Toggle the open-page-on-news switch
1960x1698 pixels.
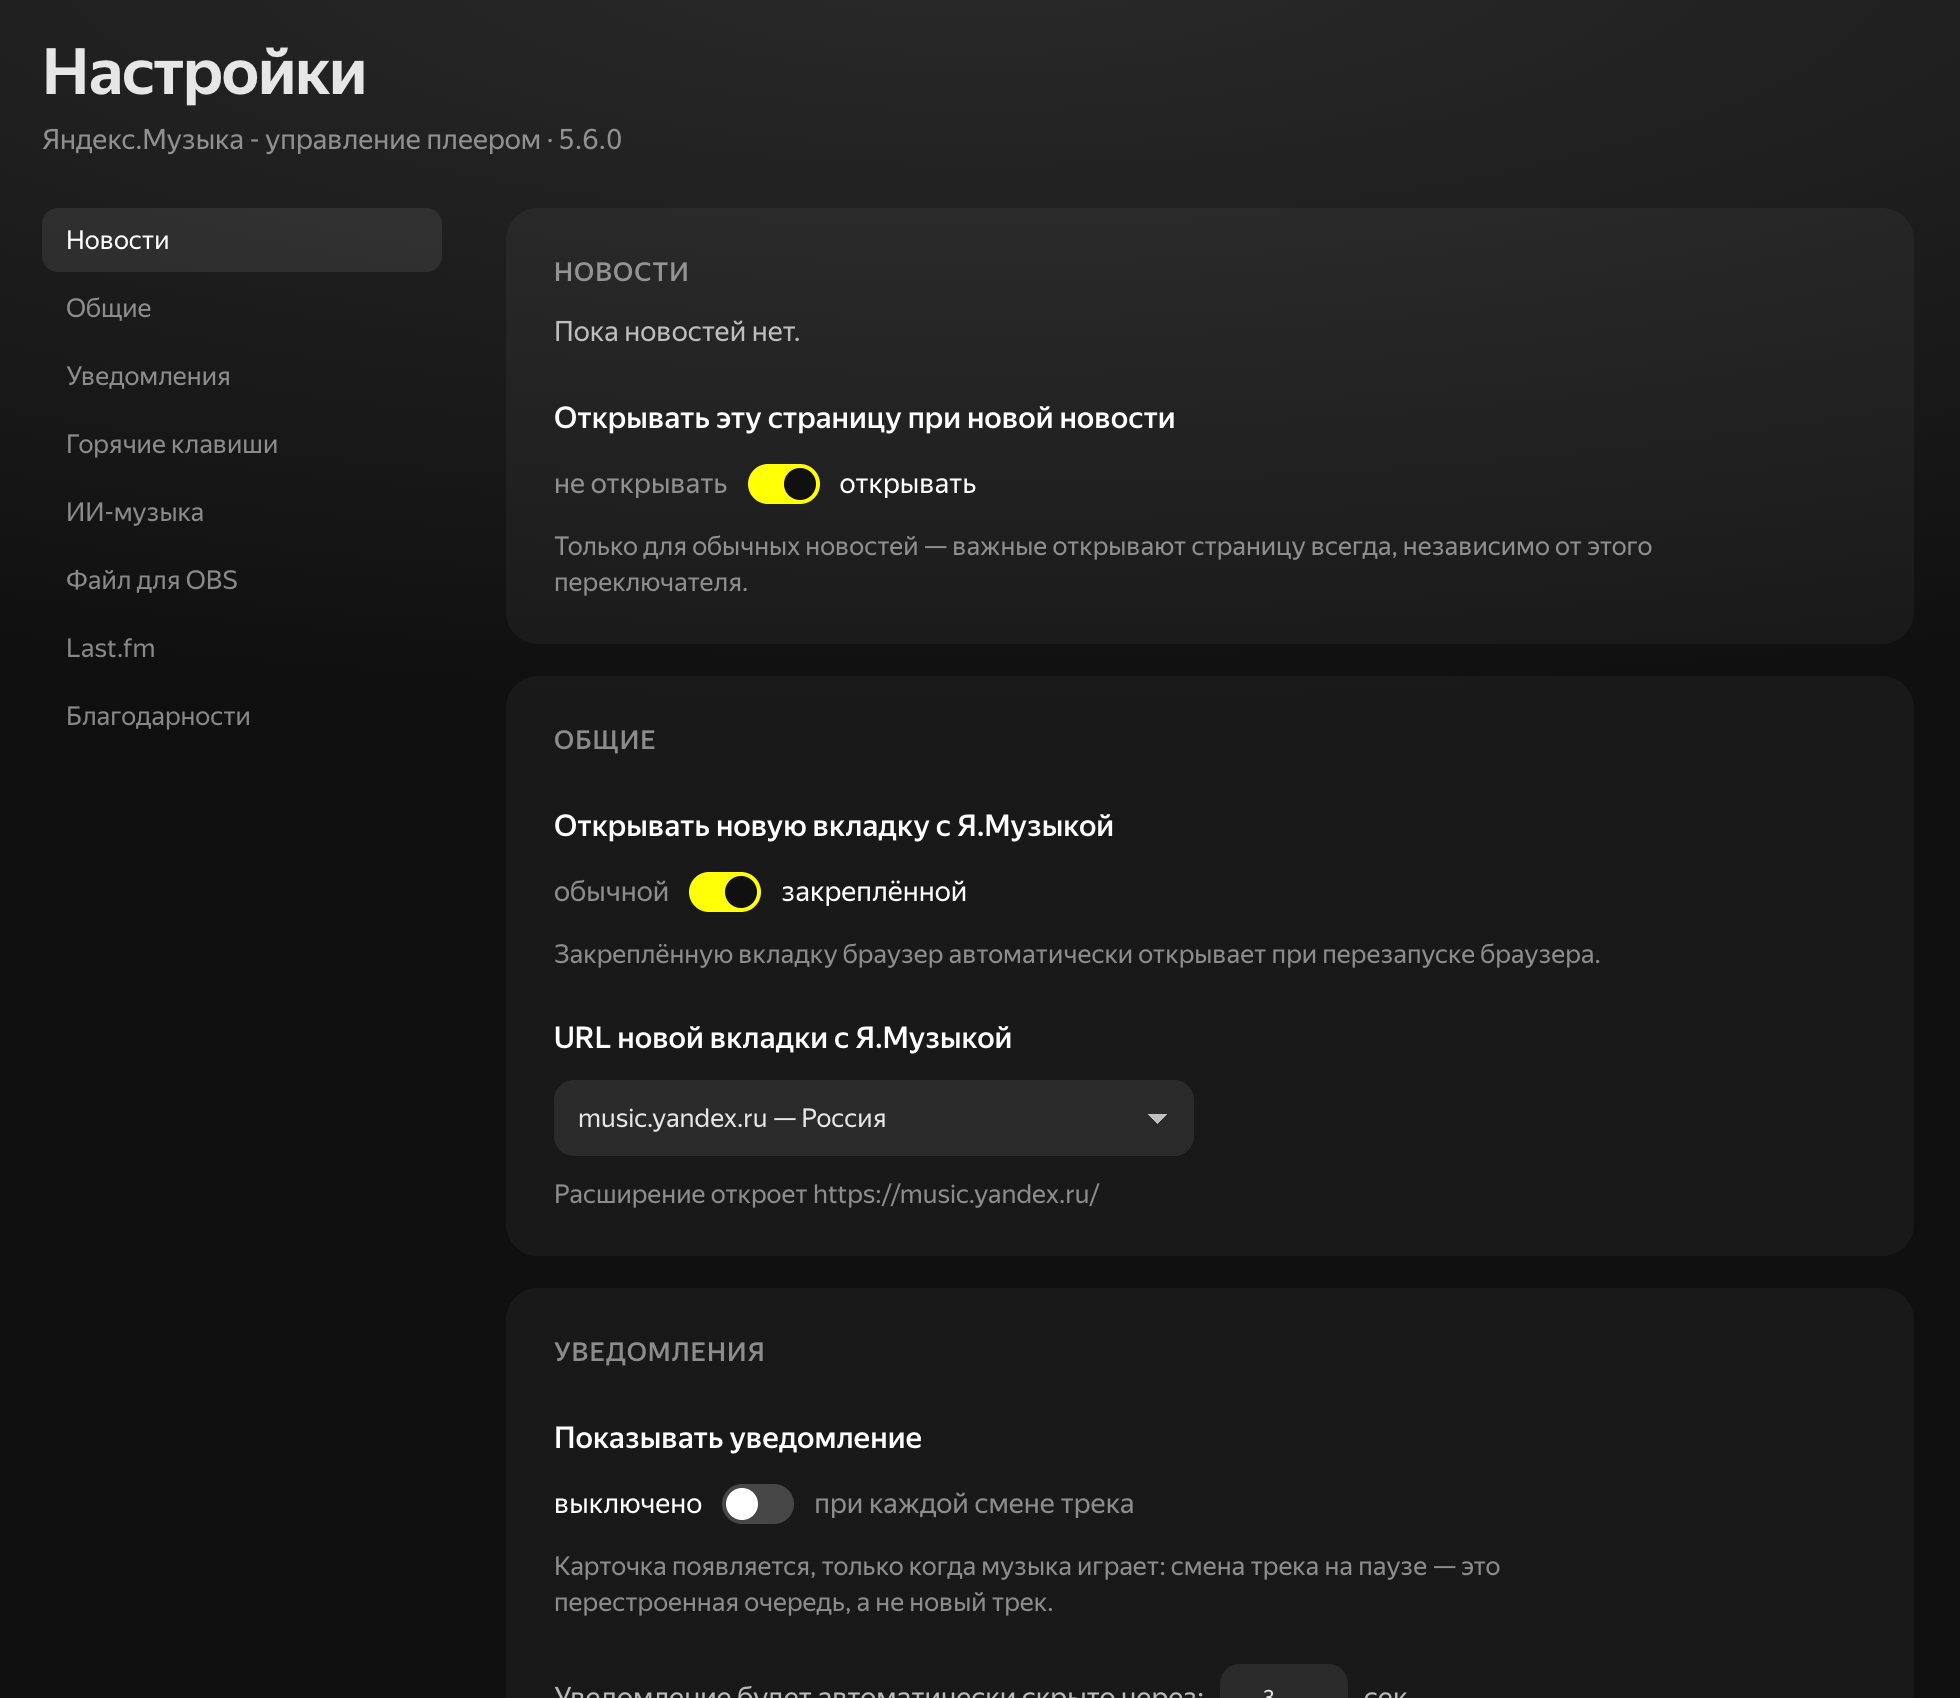(x=783, y=484)
